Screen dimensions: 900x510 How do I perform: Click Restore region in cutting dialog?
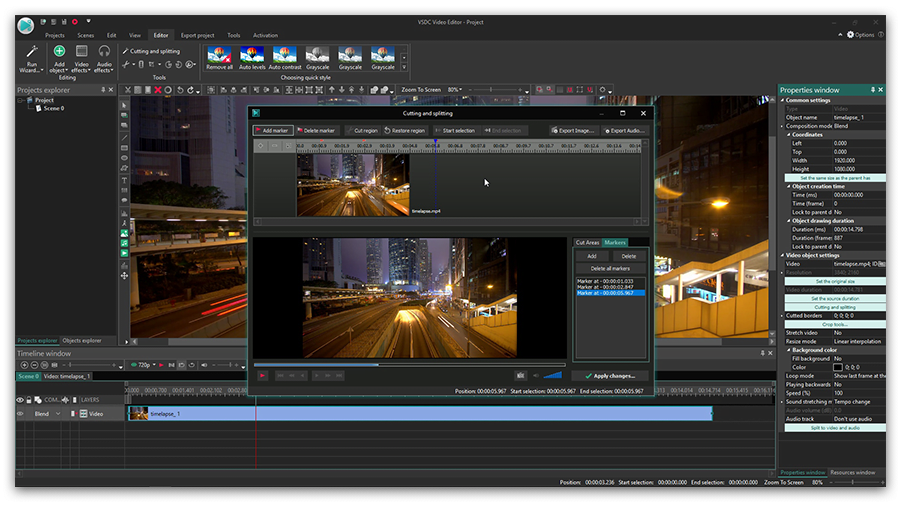click(405, 130)
